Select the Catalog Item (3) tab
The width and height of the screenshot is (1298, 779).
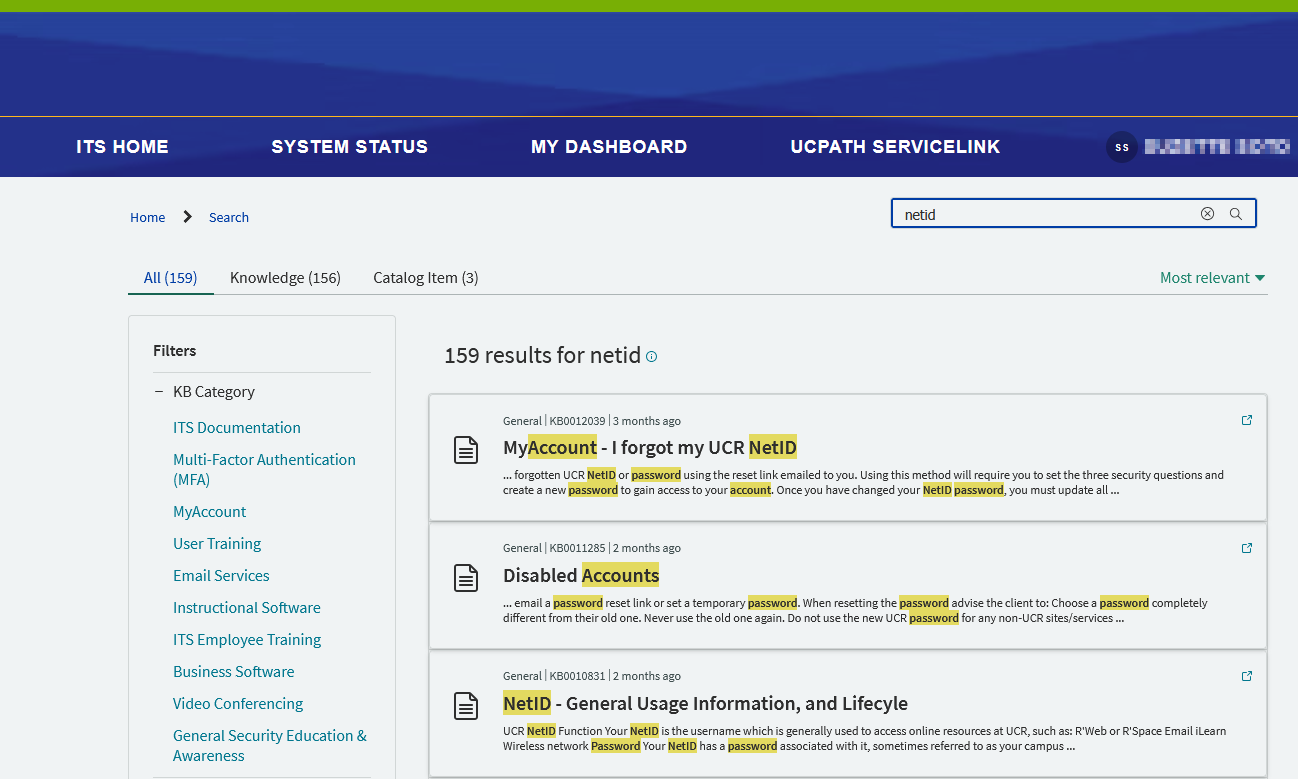(425, 278)
